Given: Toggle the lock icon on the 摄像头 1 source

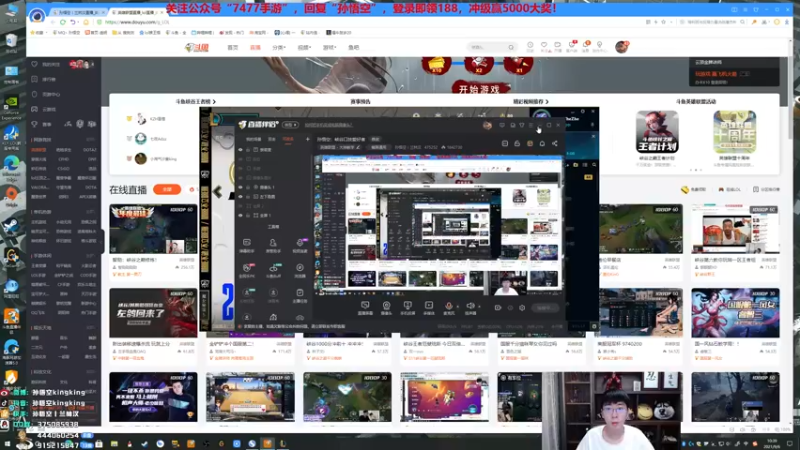Looking at the screenshot, I should click(248, 187).
